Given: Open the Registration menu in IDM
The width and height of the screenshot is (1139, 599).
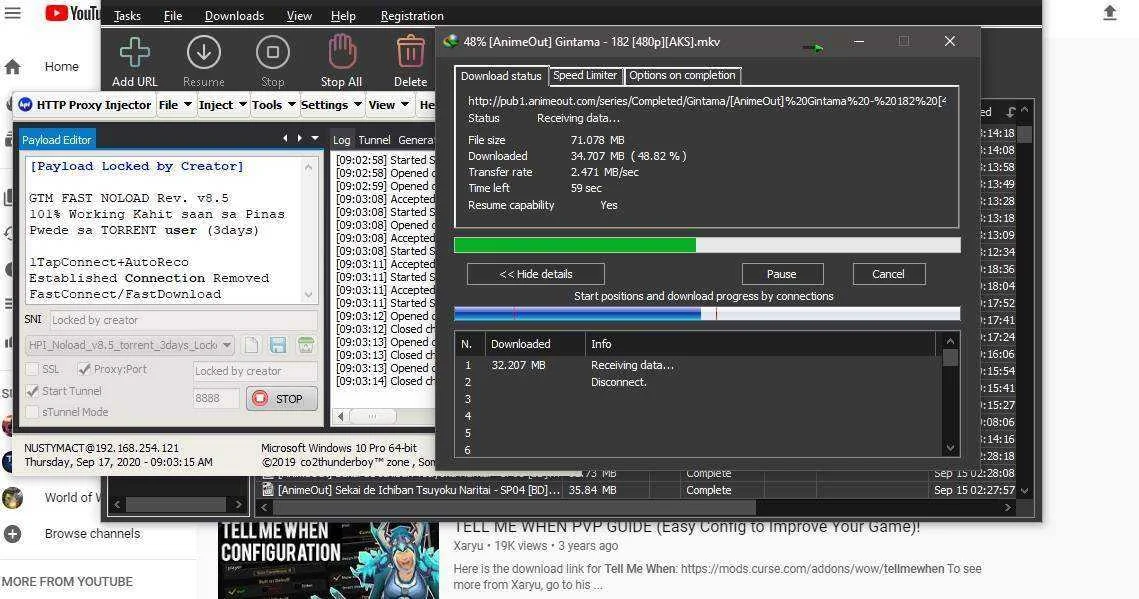Looking at the screenshot, I should click(412, 16).
